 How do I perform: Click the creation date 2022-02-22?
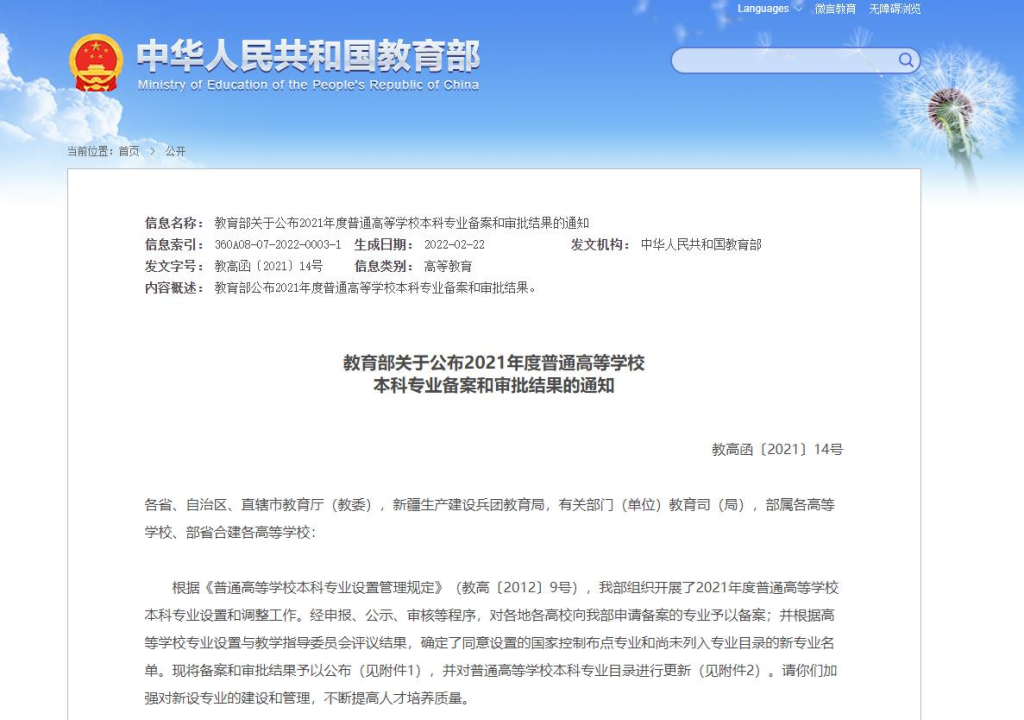(455, 244)
